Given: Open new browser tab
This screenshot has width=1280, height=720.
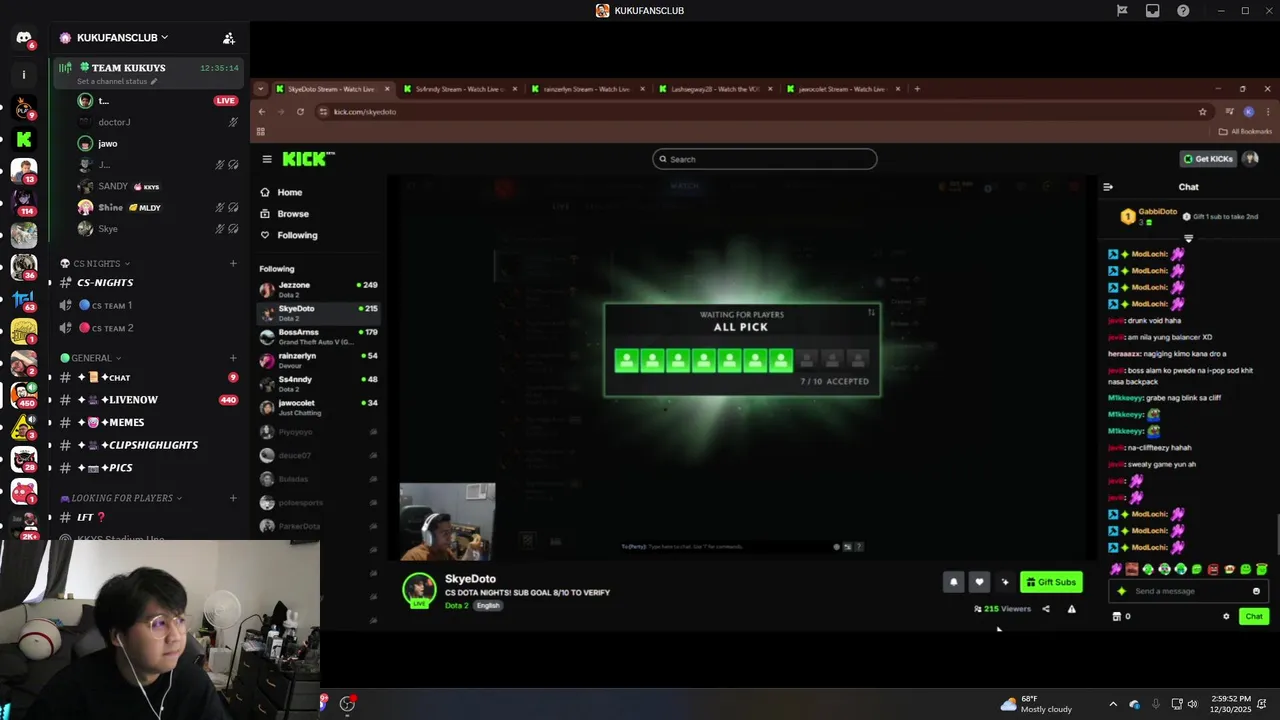Looking at the screenshot, I should [917, 89].
